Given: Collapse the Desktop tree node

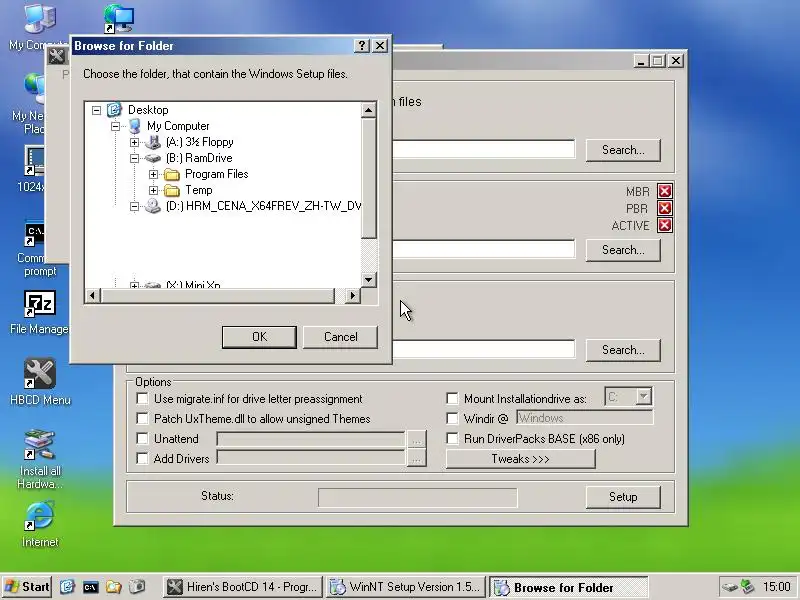Looking at the screenshot, I should pyautogui.click(x=96, y=110).
